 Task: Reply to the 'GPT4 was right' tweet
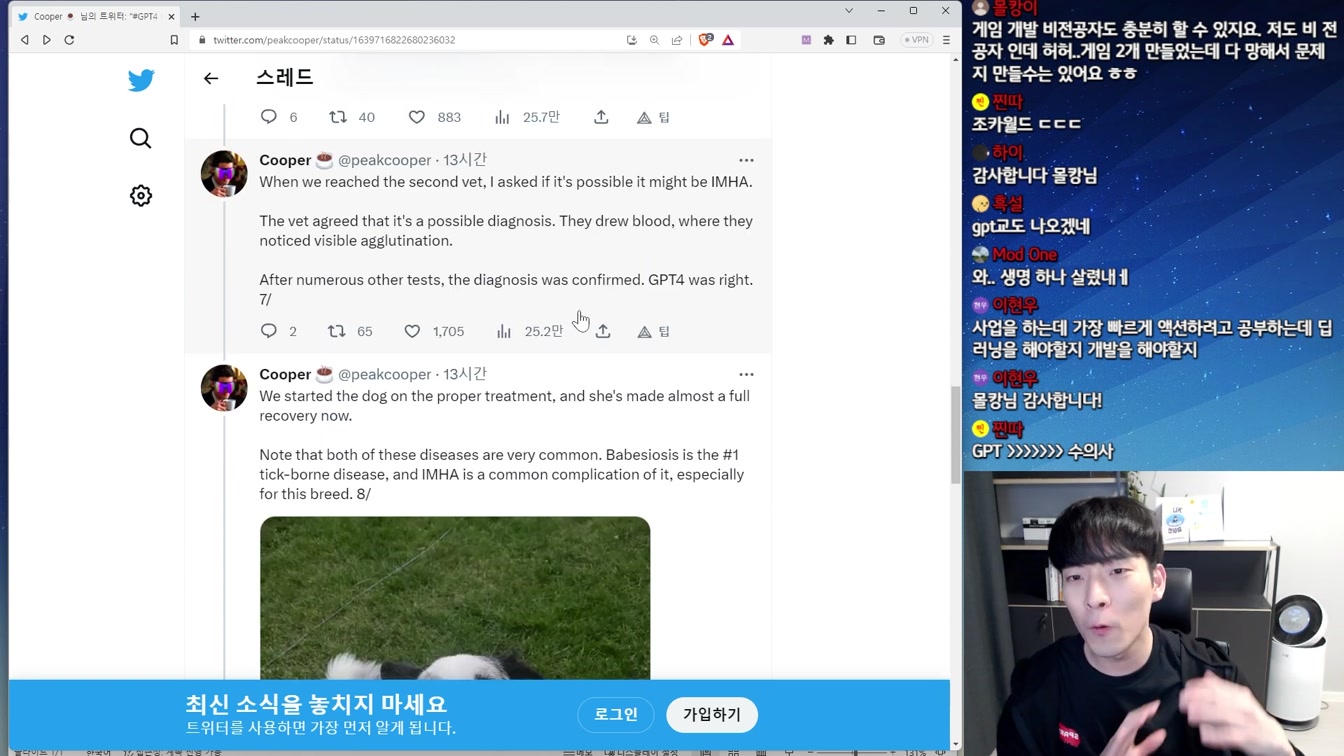pos(269,331)
